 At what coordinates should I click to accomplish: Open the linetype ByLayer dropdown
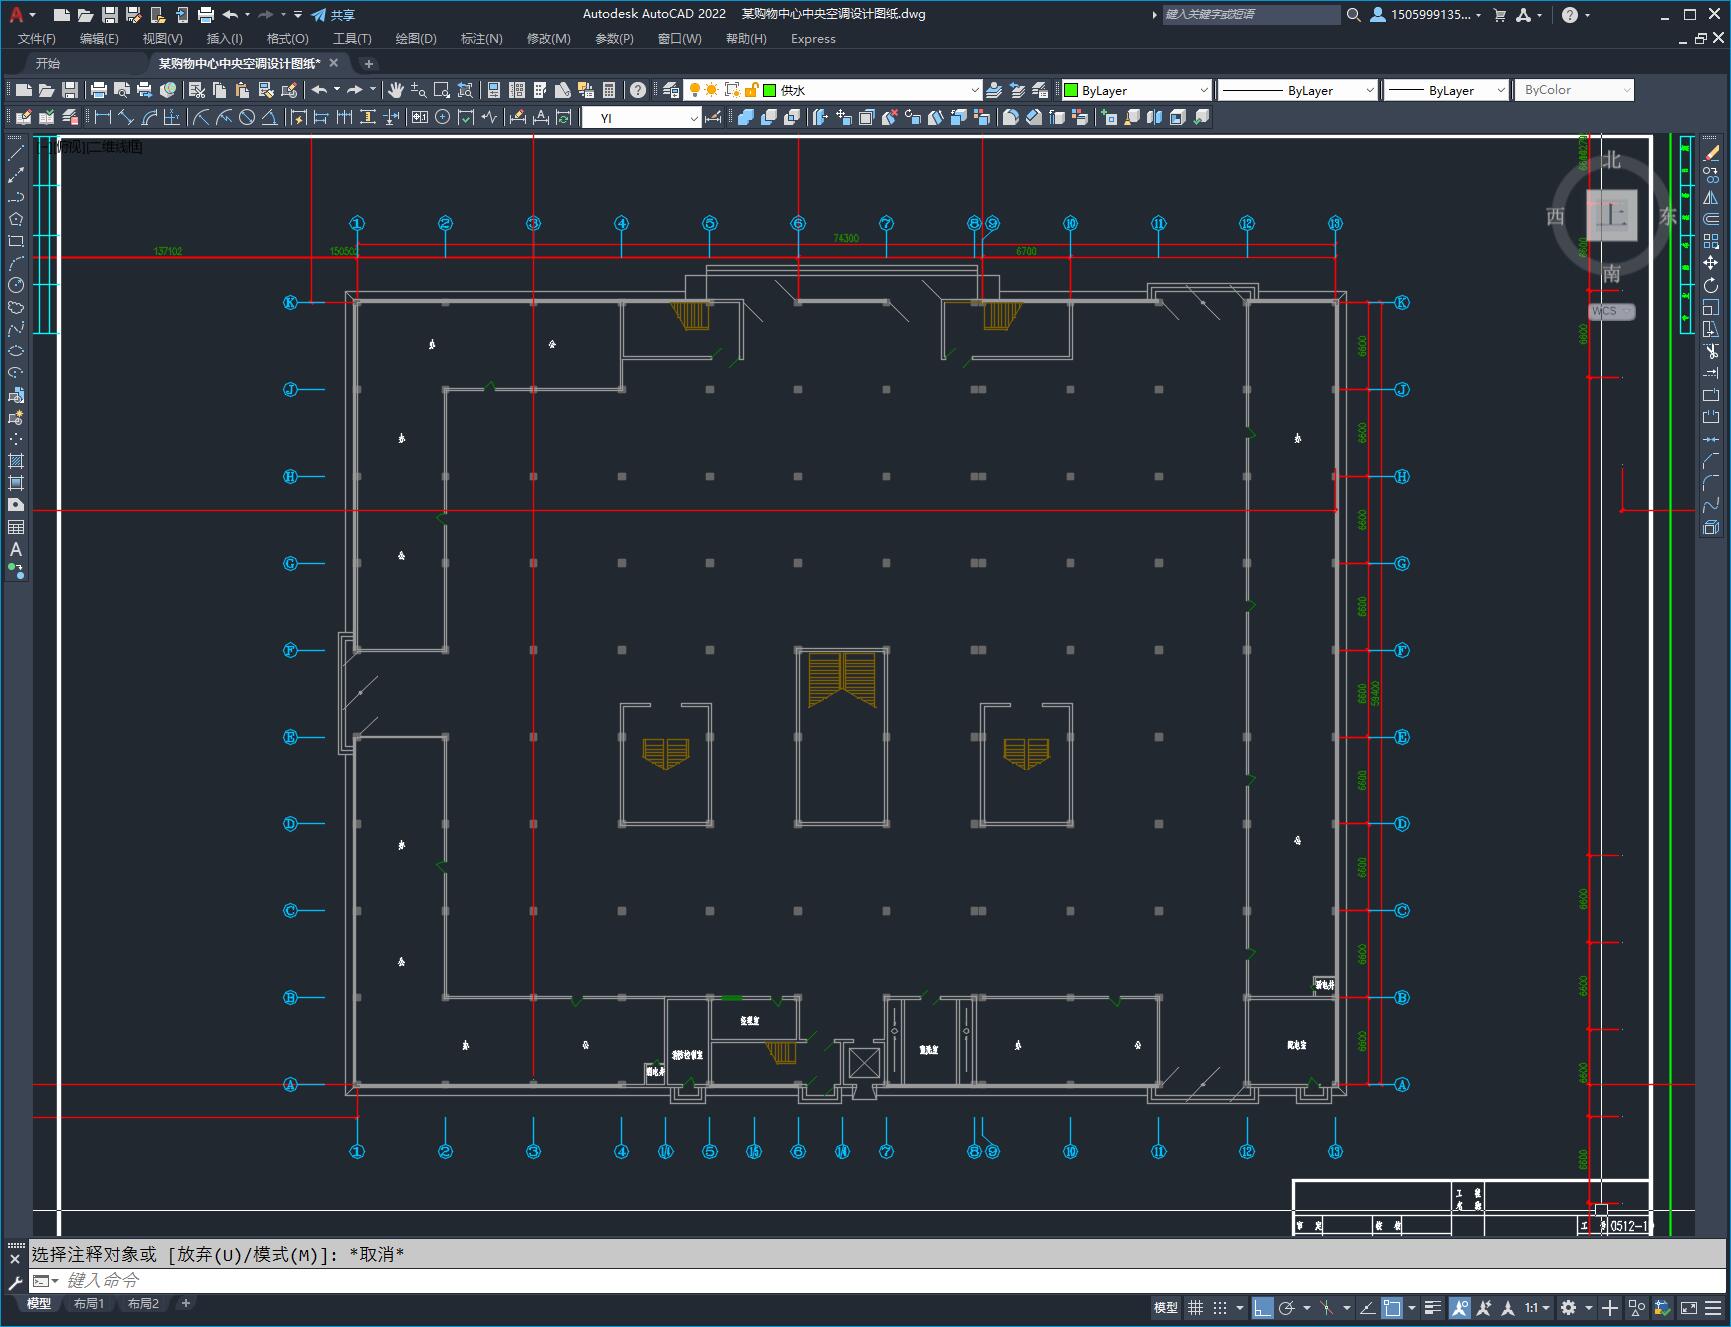point(1298,90)
